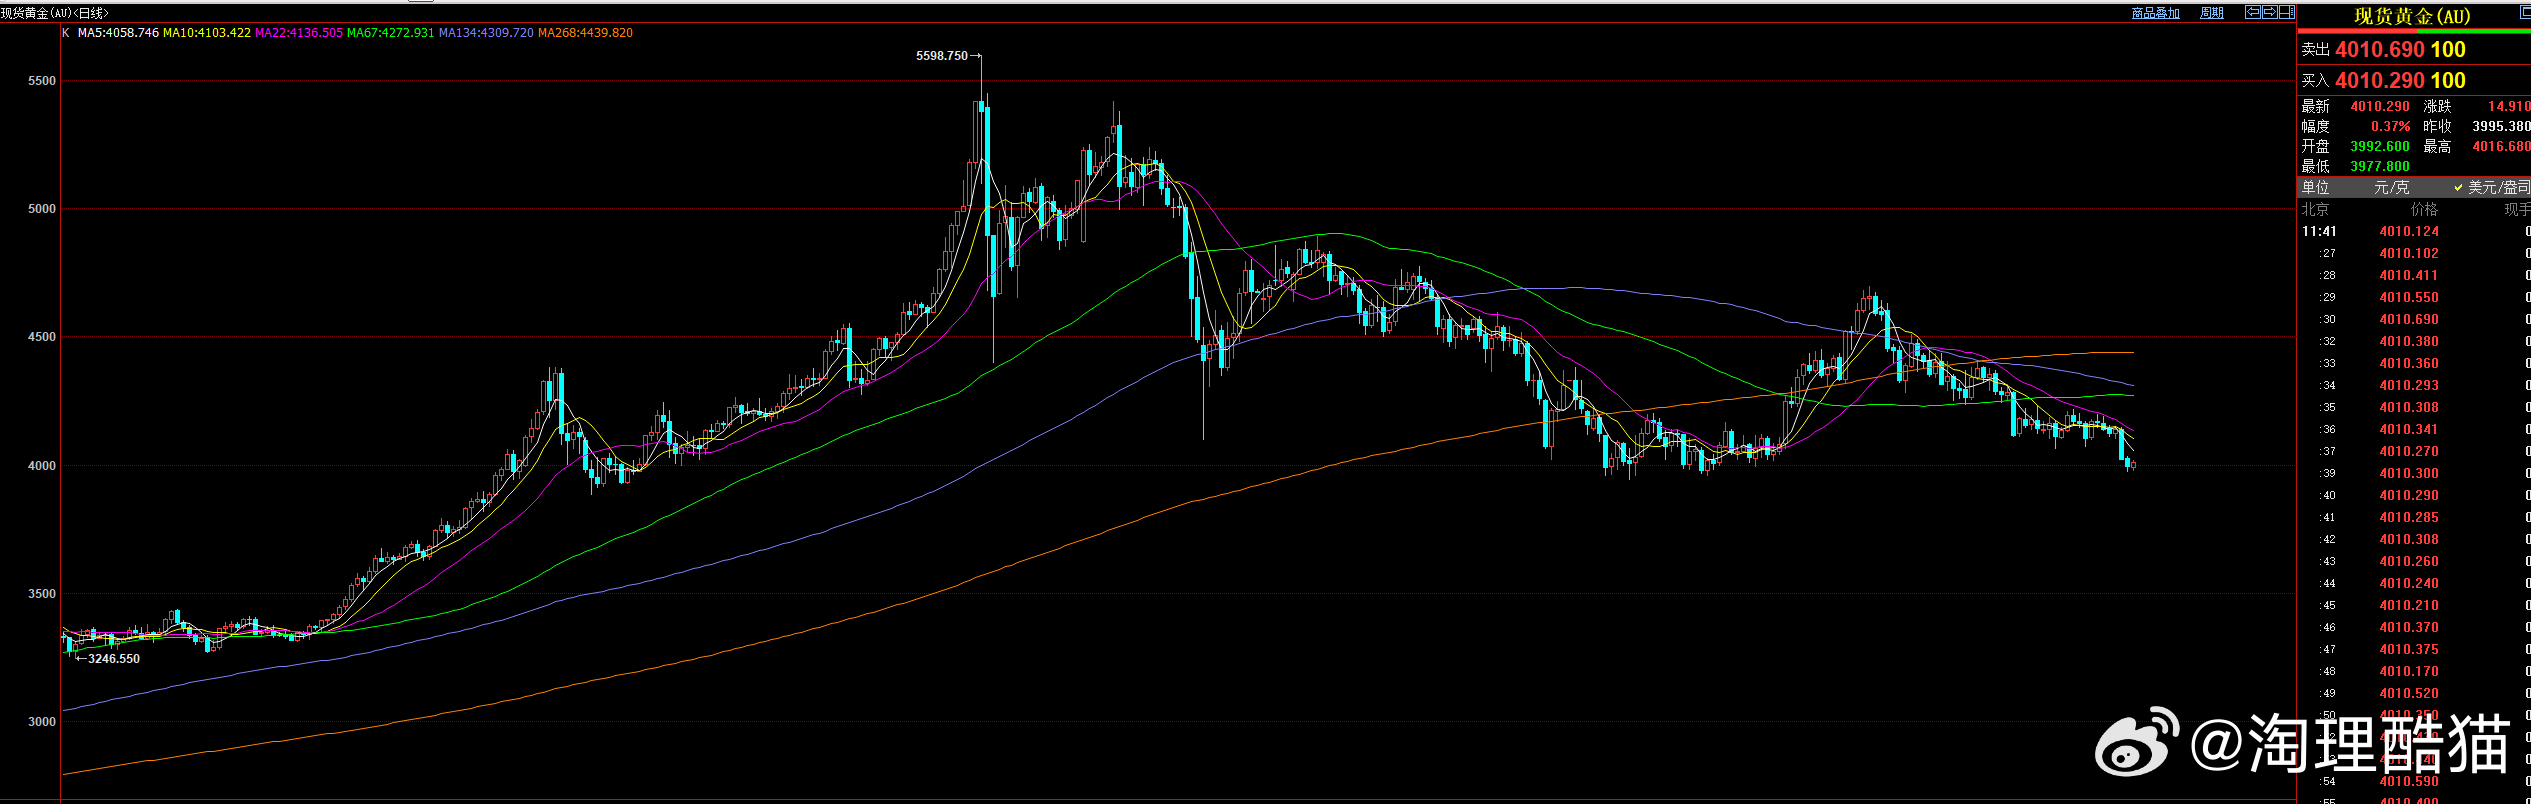Click the low-point label 3246.550
The width and height of the screenshot is (2531, 804).
coord(114,659)
